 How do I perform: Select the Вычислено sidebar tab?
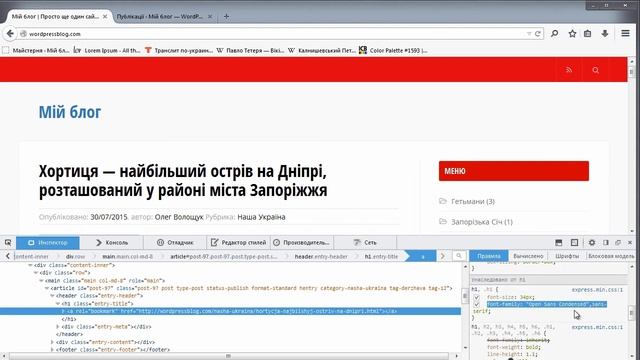[x=528, y=256]
